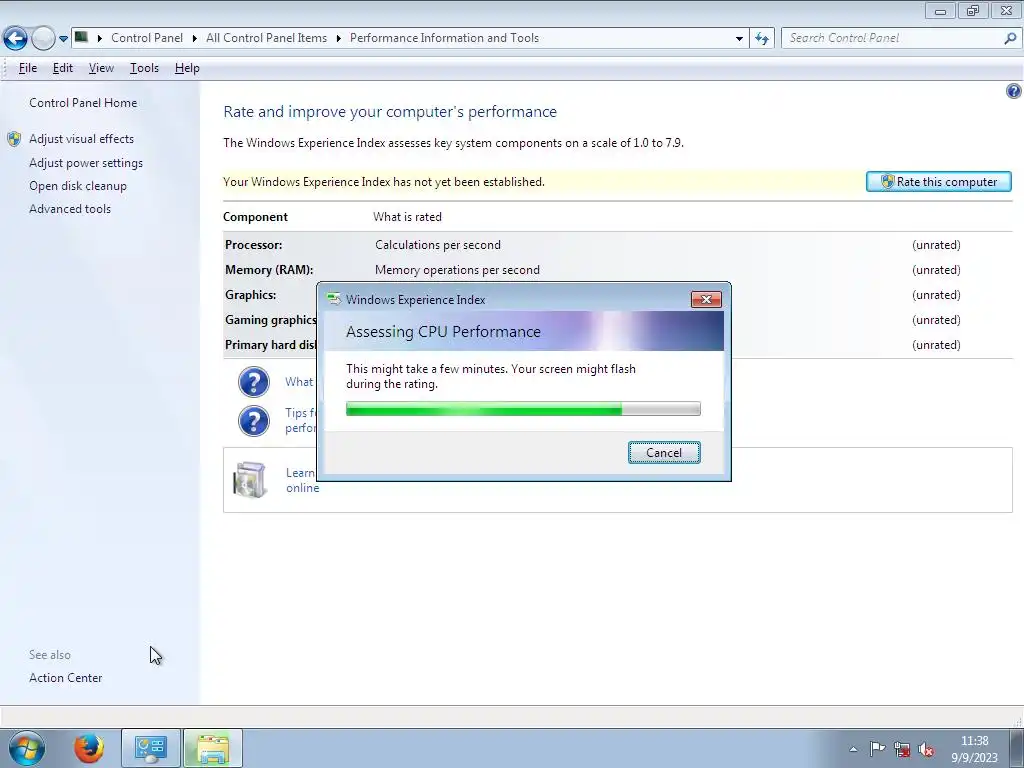The image size is (1024, 768).
Task: Open the Windows Start button
Action: coord(27,748)
